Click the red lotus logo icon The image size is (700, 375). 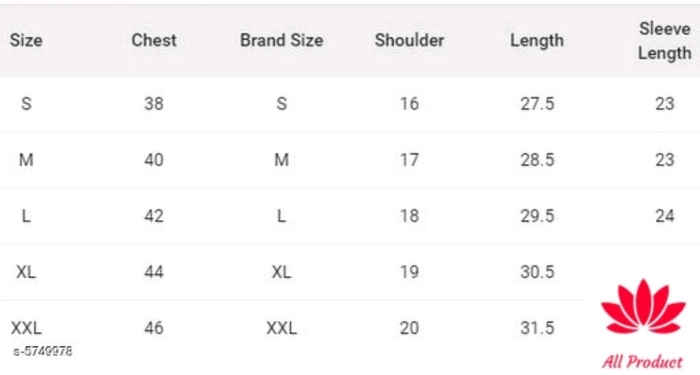(643, 306)
